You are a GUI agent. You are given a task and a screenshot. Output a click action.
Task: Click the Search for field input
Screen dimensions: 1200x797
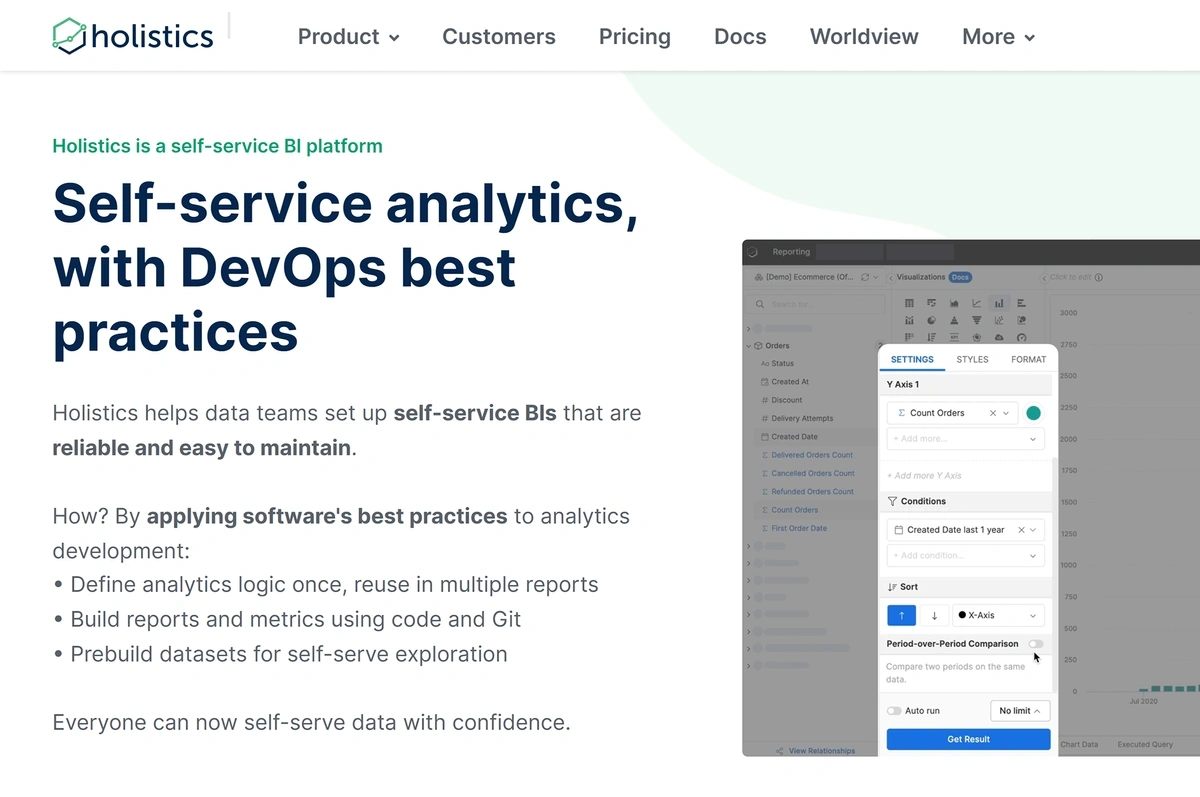tap(815, 304)
